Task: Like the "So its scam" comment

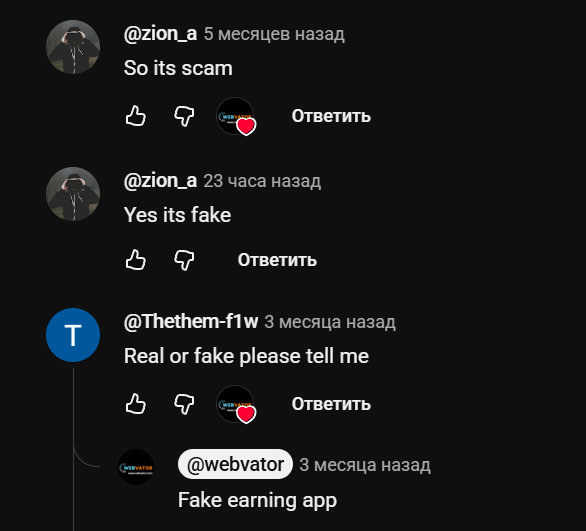Action: tap(135, 116)
